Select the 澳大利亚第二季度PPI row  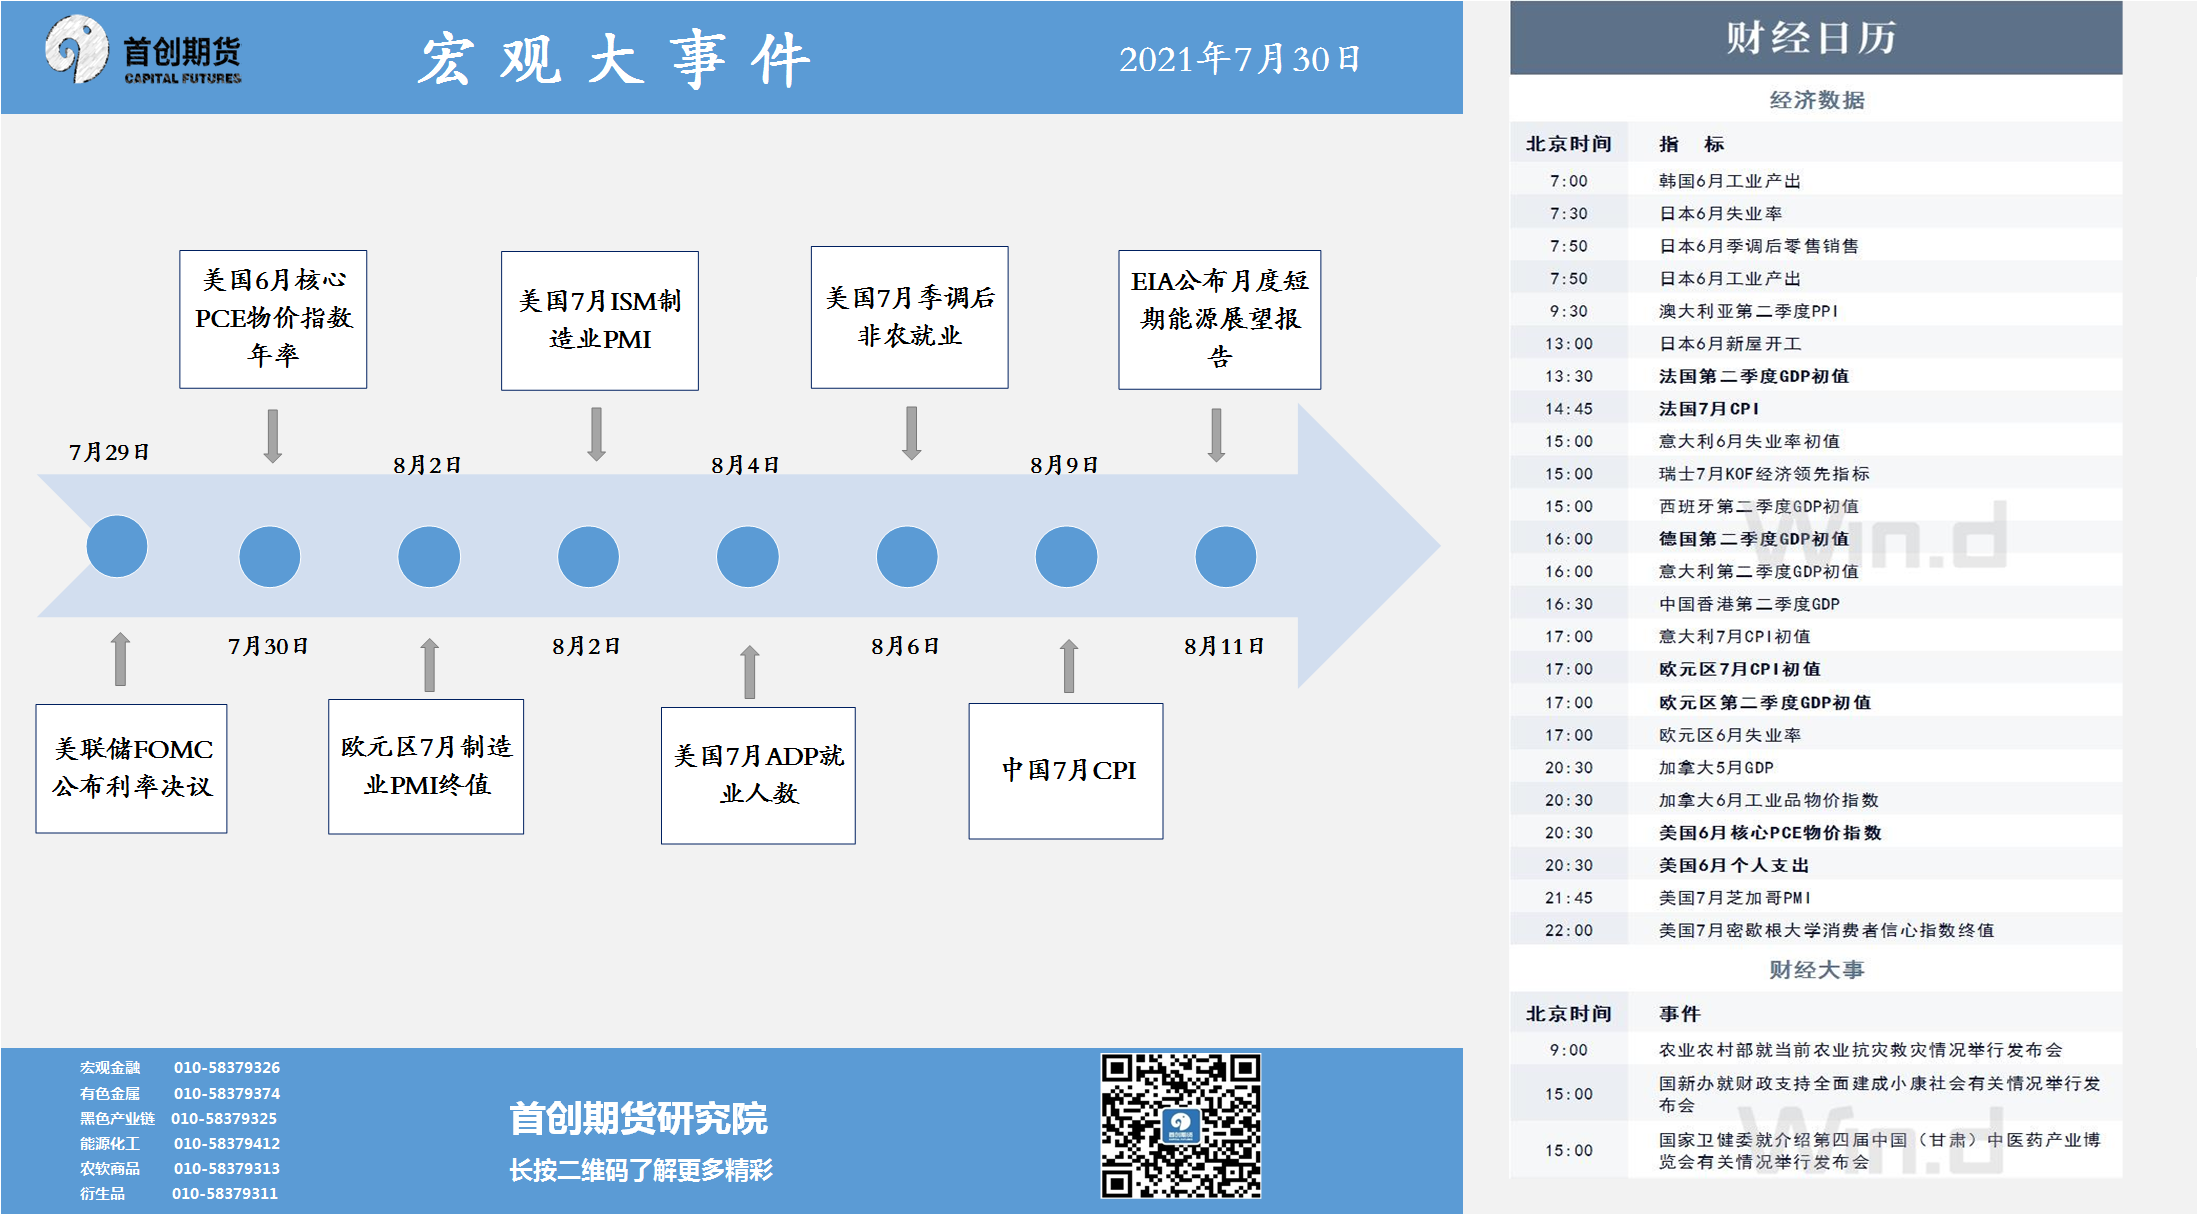(1816, 311)
